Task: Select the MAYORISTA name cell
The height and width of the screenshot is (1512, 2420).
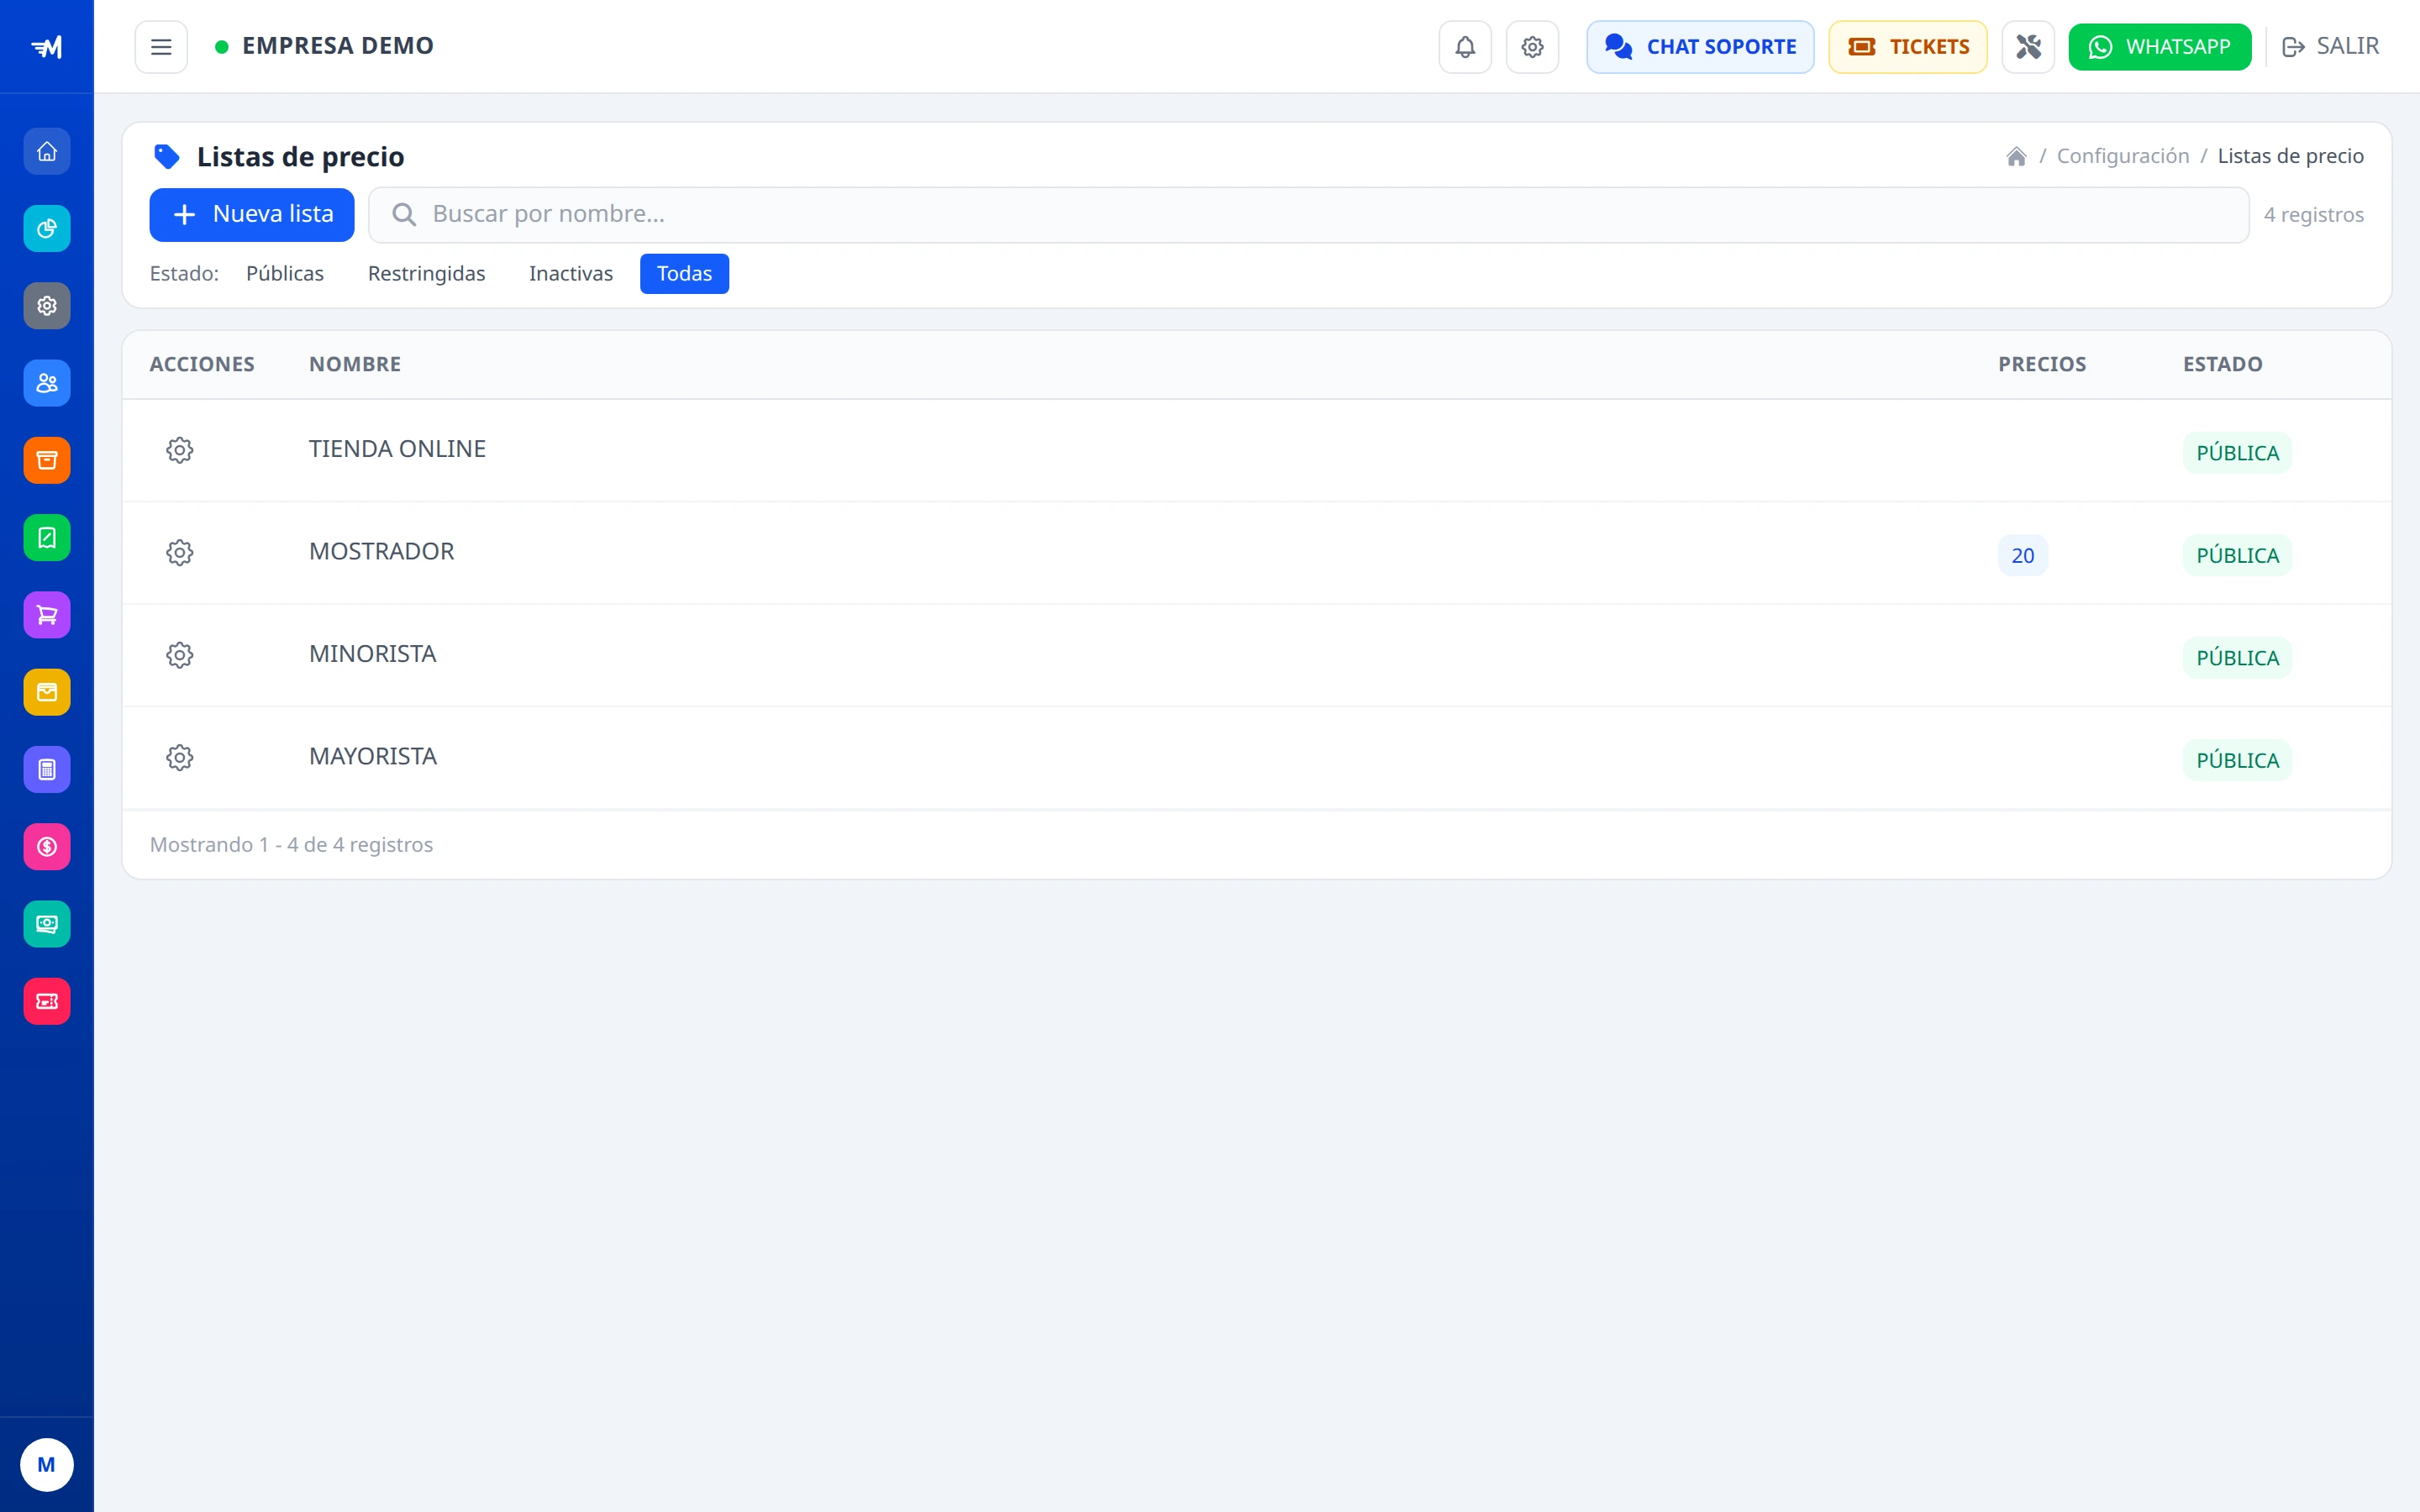Action: 373,757
